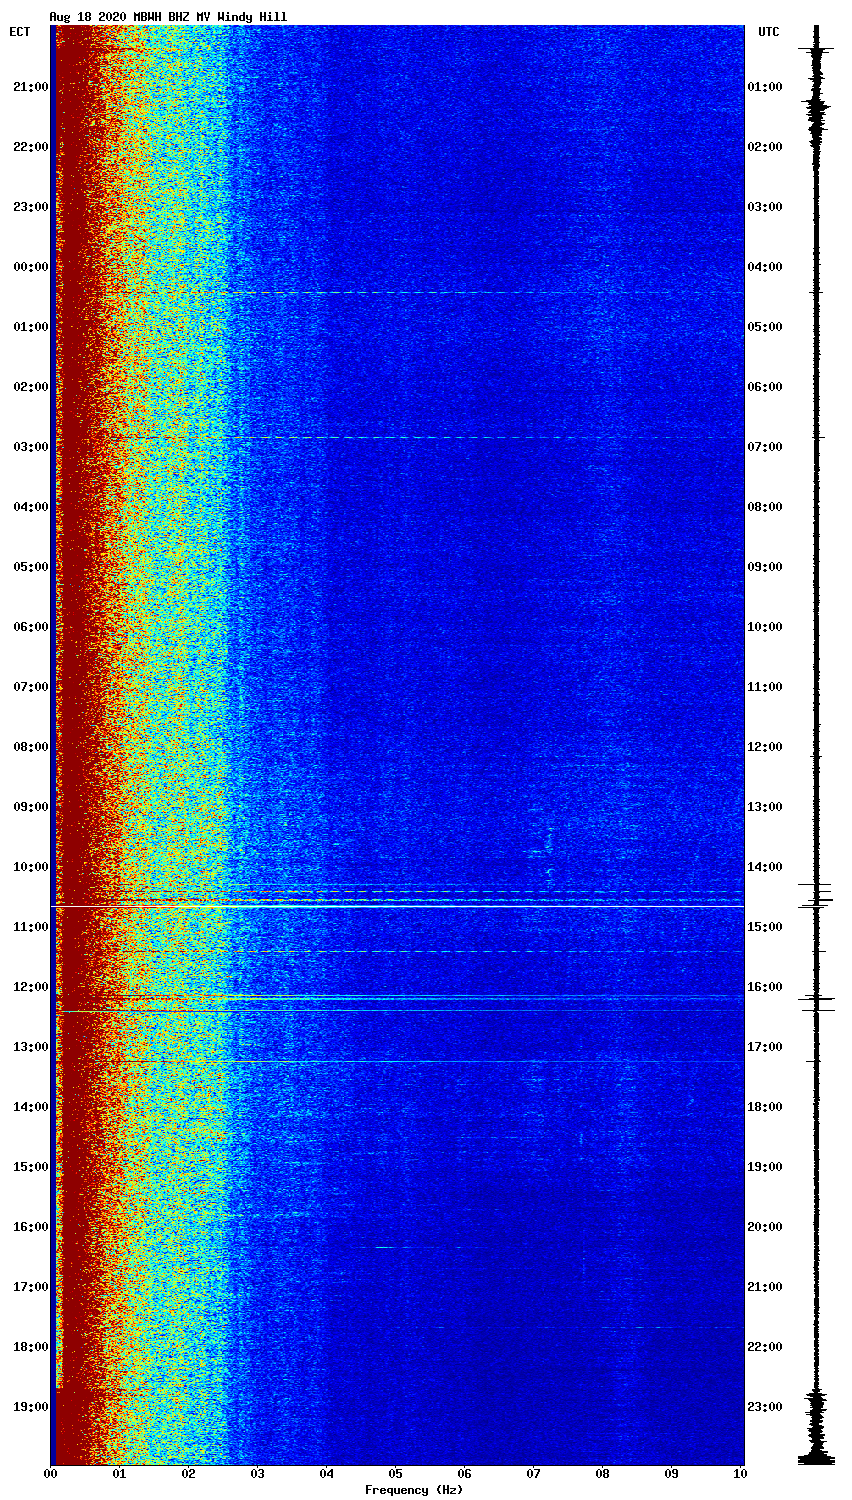Click the 07:00 UTC time label
The width and height of the screenshot is (852, 1500).
coord(765,447)
